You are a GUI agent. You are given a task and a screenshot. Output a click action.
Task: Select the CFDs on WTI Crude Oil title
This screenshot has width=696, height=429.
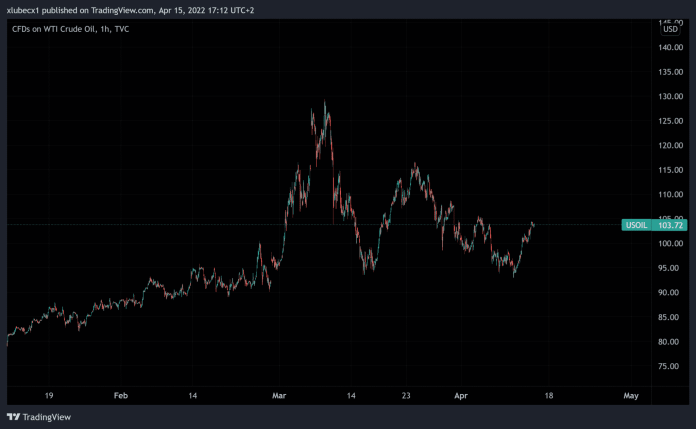tap(69, 29)
